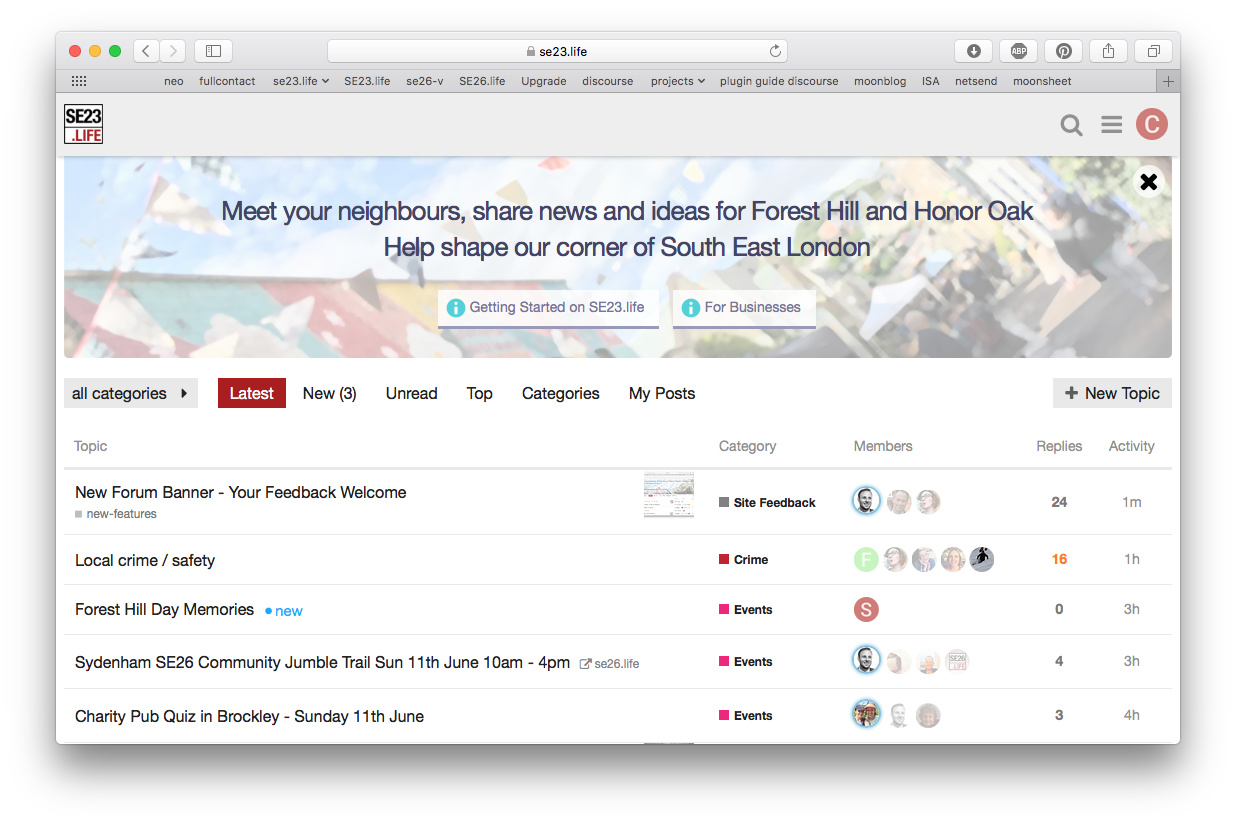Image resolution: width=1236 pixels, height=824 pixels.
Task: Click the SE23.LIFE site logo
Action: pos(84,124)
